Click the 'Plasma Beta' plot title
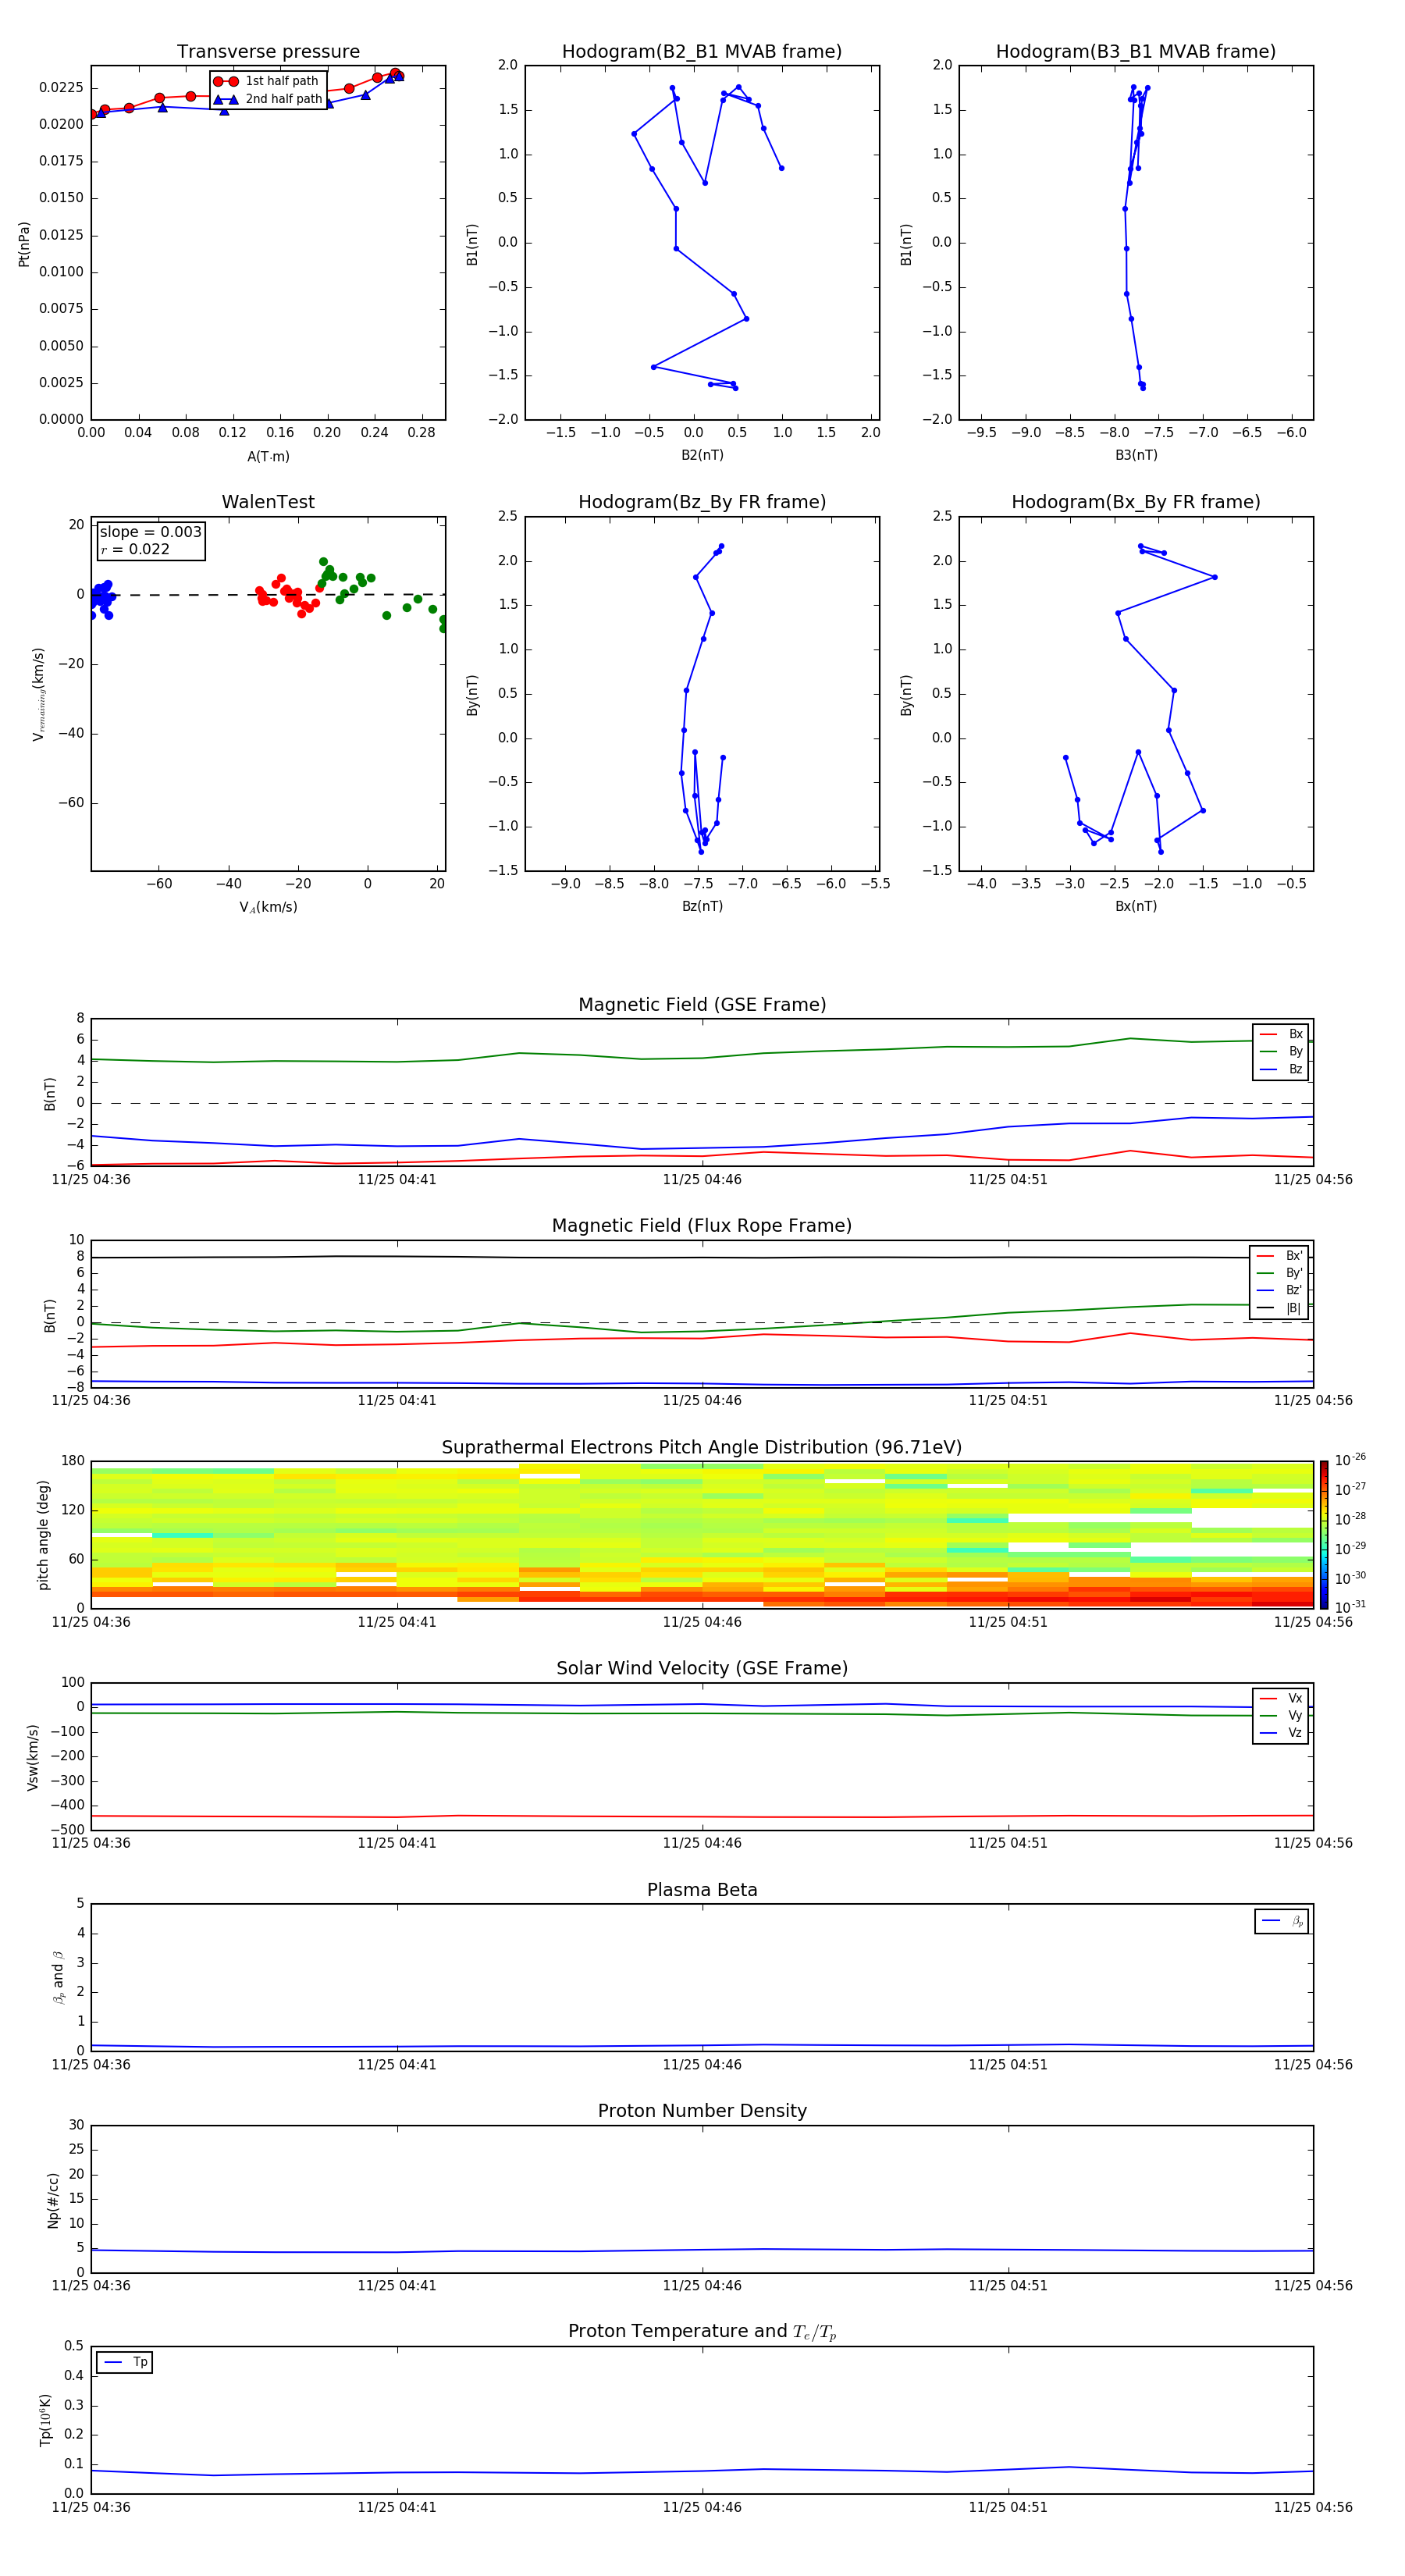 tap(702, 1890)
